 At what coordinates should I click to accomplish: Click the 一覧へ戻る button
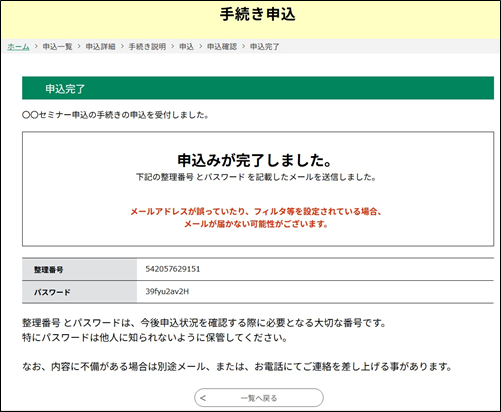[x=259, y=398]
